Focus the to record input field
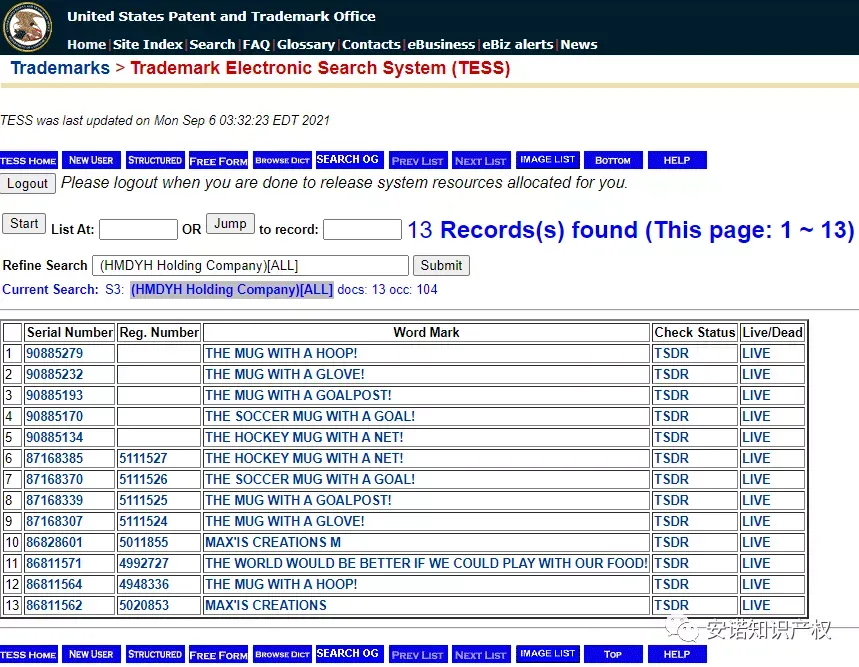 click(362, 229)
